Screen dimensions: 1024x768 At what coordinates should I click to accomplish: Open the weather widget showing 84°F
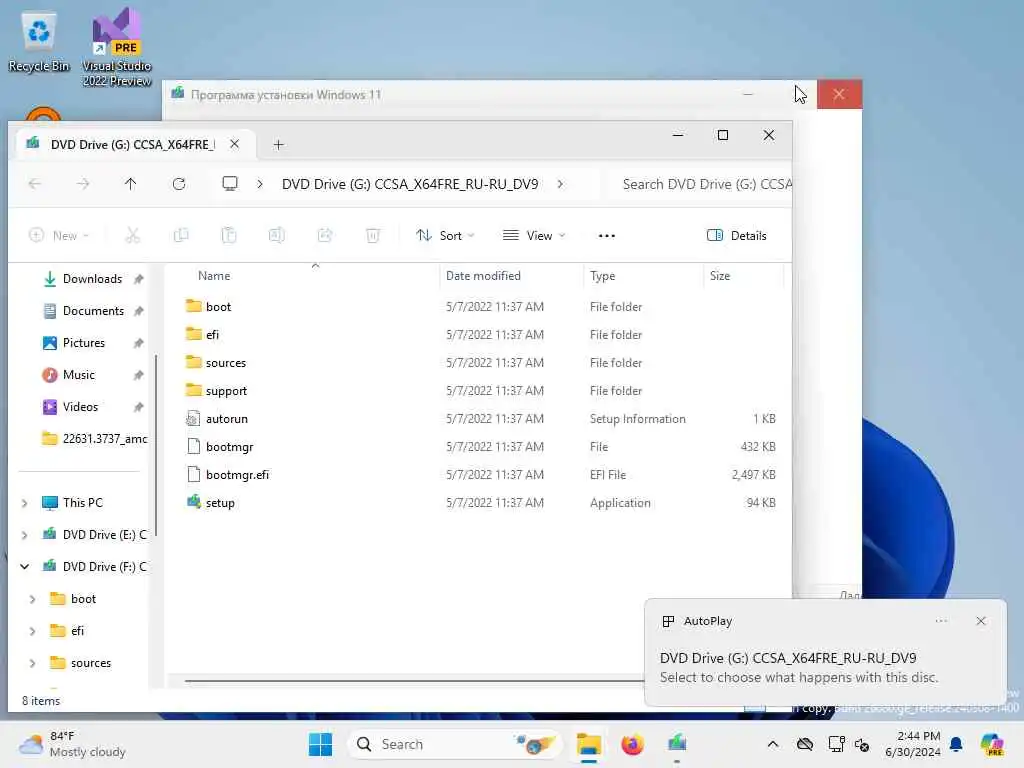[72, 744]
